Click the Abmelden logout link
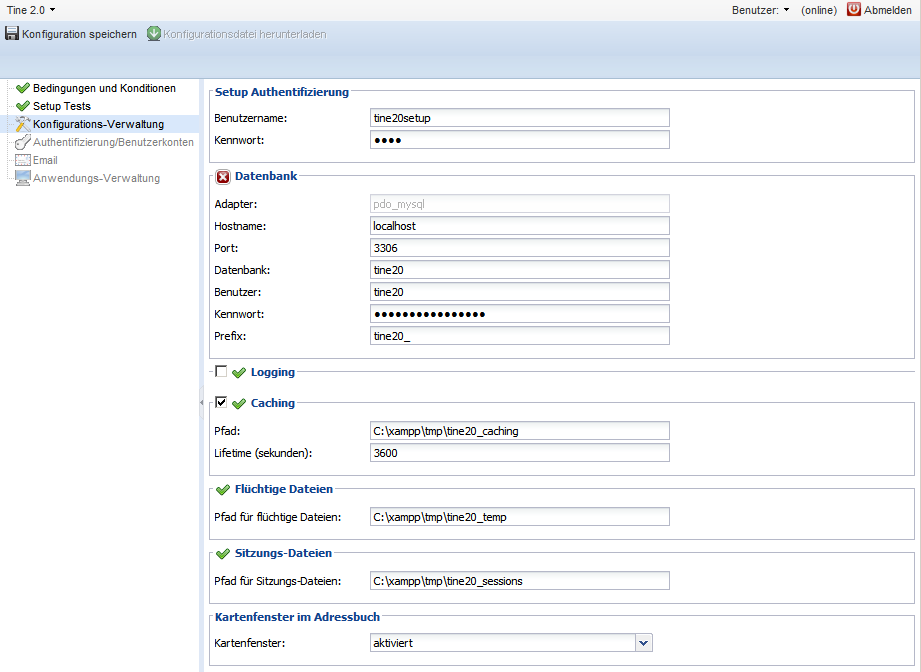Viewport: 921px width, 672px height. tap(888, 9)
